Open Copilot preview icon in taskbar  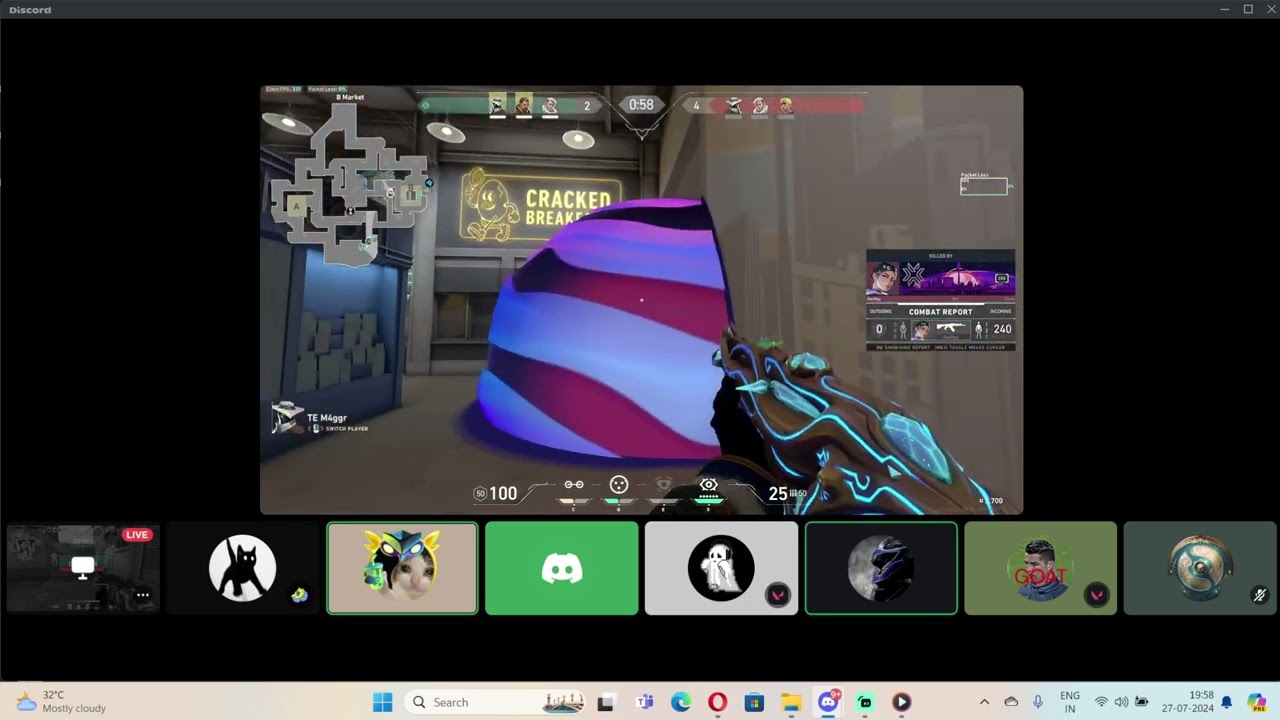(x=1257, y=702)
